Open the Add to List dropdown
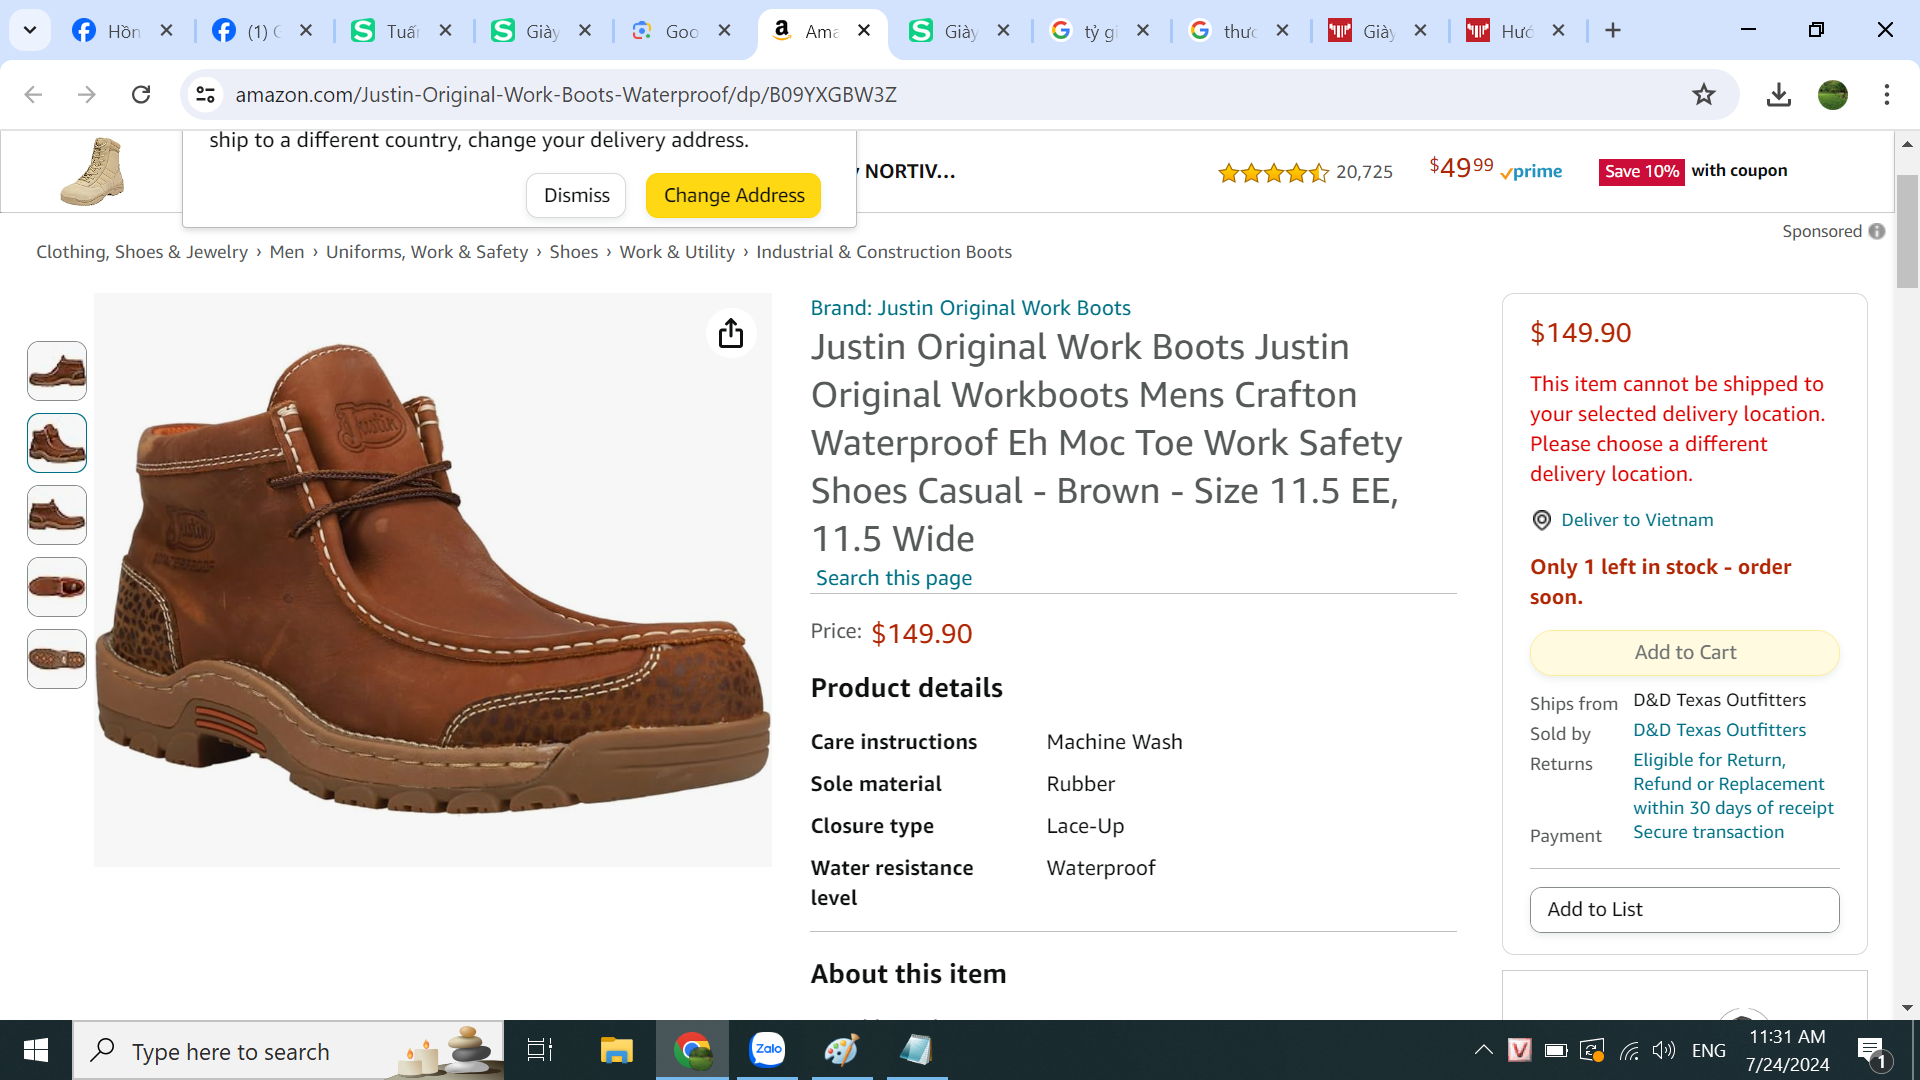This screenshot has width=1920, height=1080. tap(1684, 909)
